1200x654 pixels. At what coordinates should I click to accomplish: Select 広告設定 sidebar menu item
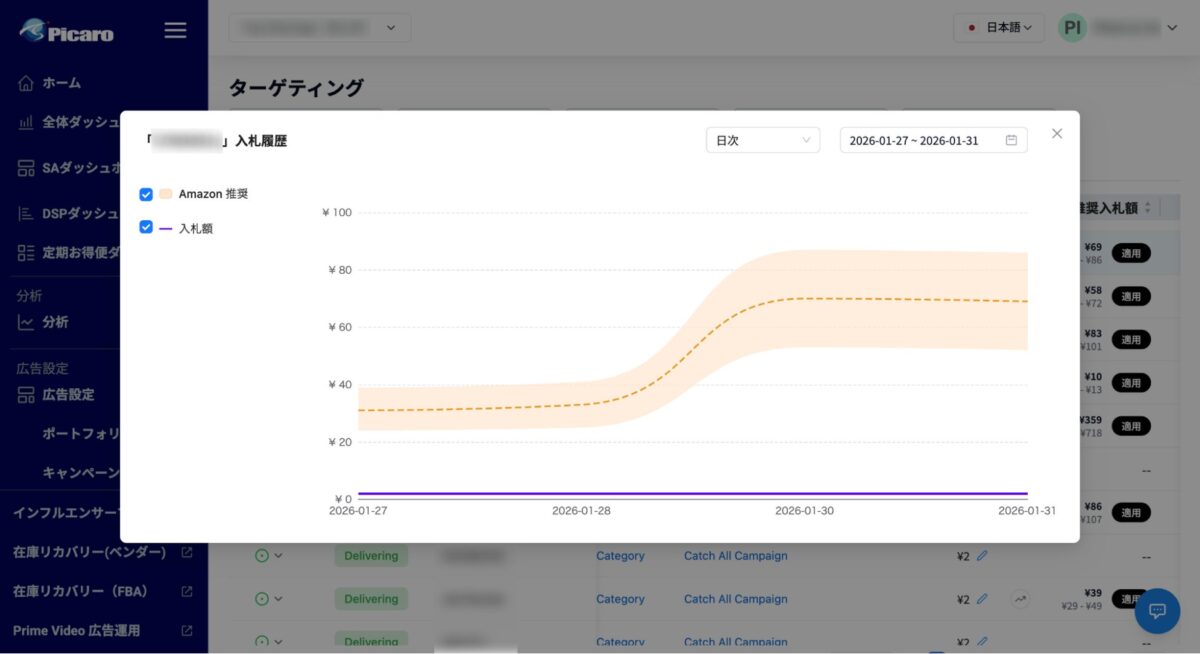(x=68, y=395)
